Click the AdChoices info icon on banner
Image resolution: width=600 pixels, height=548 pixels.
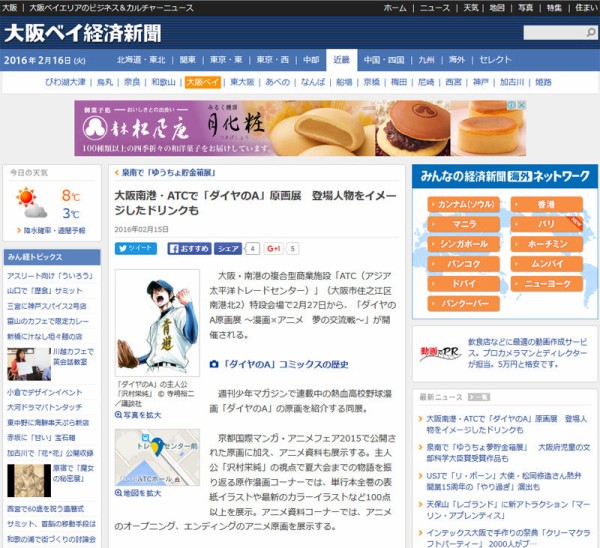[512, 105]
